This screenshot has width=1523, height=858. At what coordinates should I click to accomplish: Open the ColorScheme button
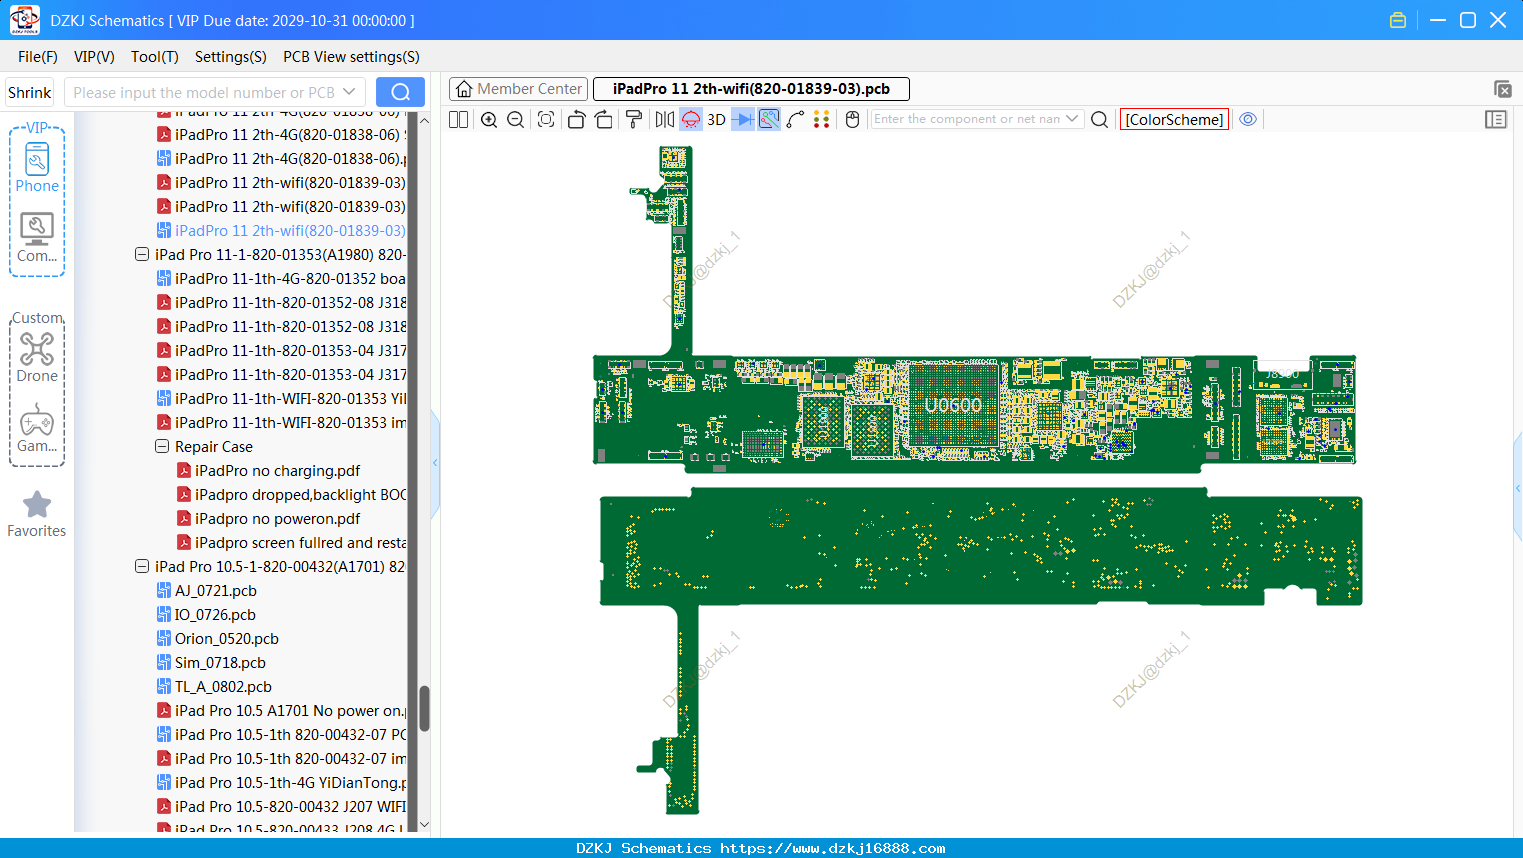tap(1174, 119)
